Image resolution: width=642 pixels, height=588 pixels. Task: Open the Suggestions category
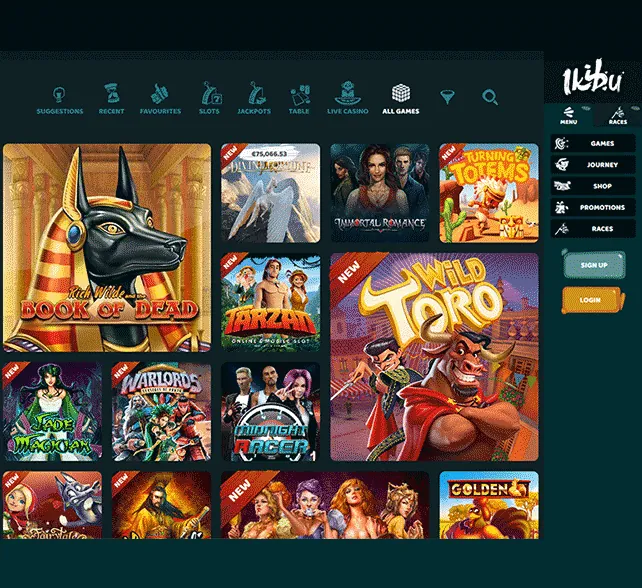[59, 99]
